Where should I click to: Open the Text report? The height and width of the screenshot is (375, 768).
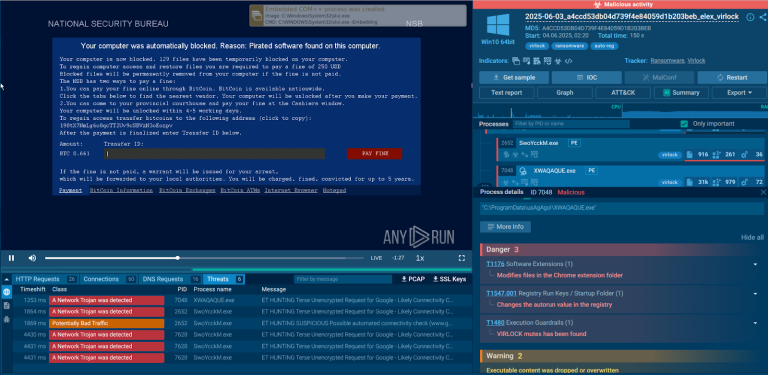(506, 93)
